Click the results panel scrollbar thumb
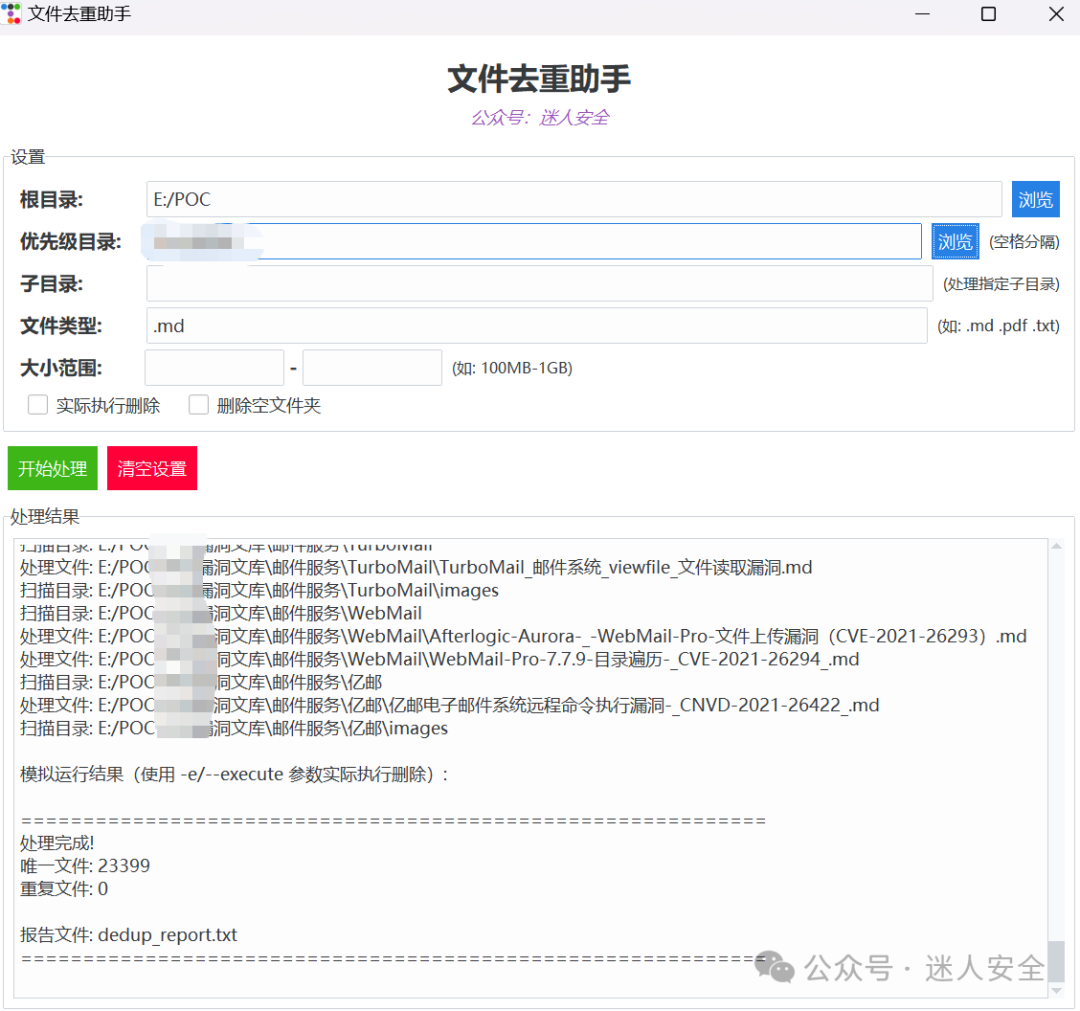The height and width of the screenshot is (1011, 1080). 1056,961
